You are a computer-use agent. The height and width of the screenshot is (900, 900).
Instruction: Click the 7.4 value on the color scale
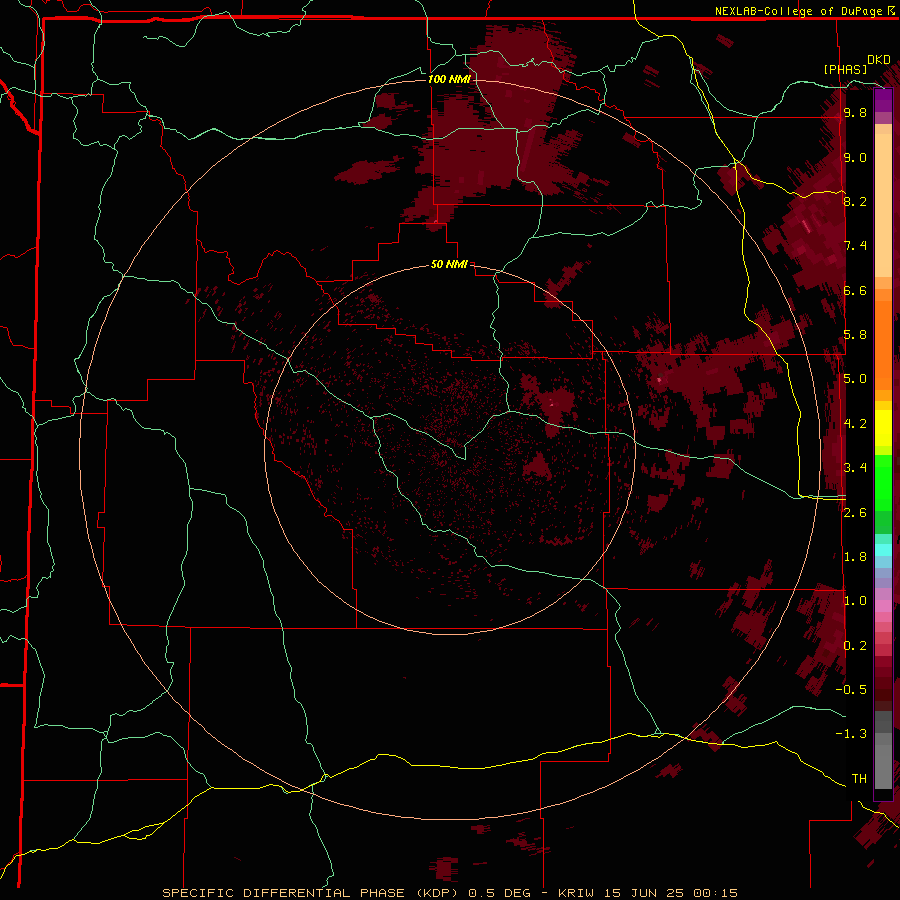pos(855,246)
